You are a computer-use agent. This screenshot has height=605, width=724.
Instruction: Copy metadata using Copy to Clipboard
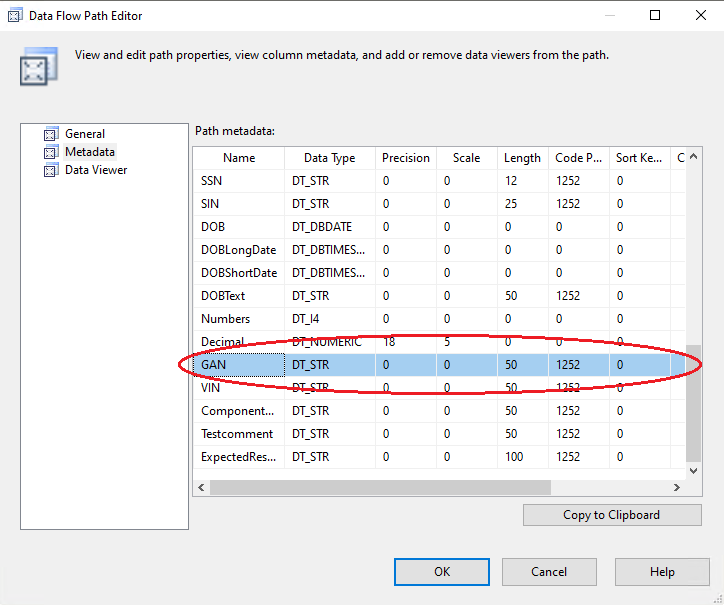(x=611, y=515)
